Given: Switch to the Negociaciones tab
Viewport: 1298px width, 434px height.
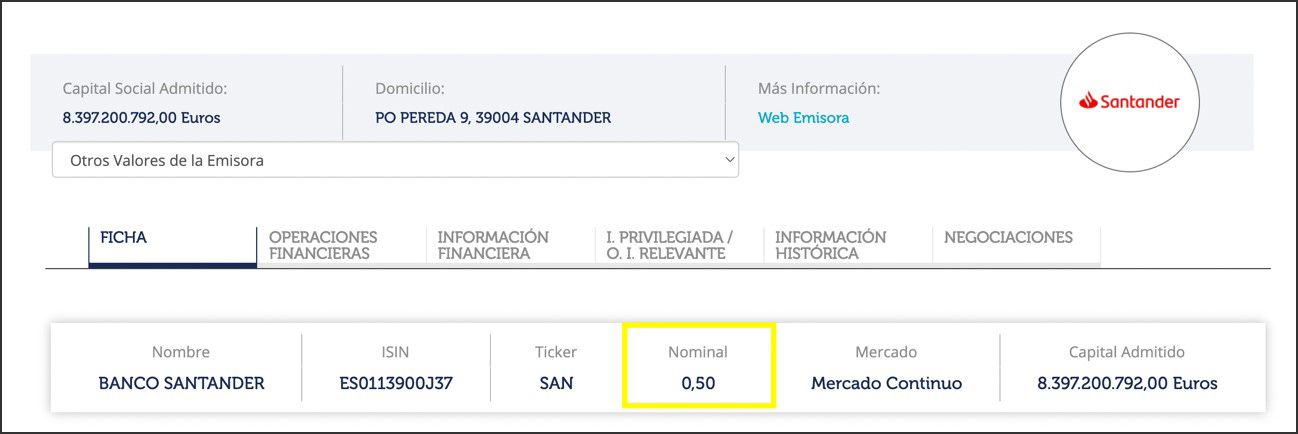Looking at the screenshot, I should point(1008,238).
